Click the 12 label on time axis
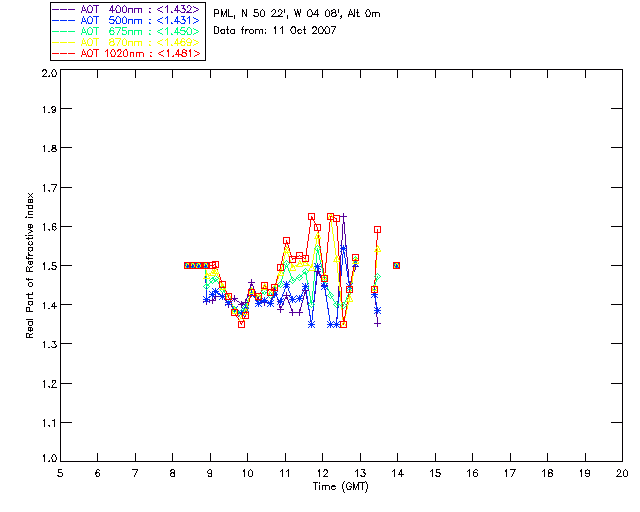The height and width of the screenshot is (512, 640). click(x=322, y=473)
